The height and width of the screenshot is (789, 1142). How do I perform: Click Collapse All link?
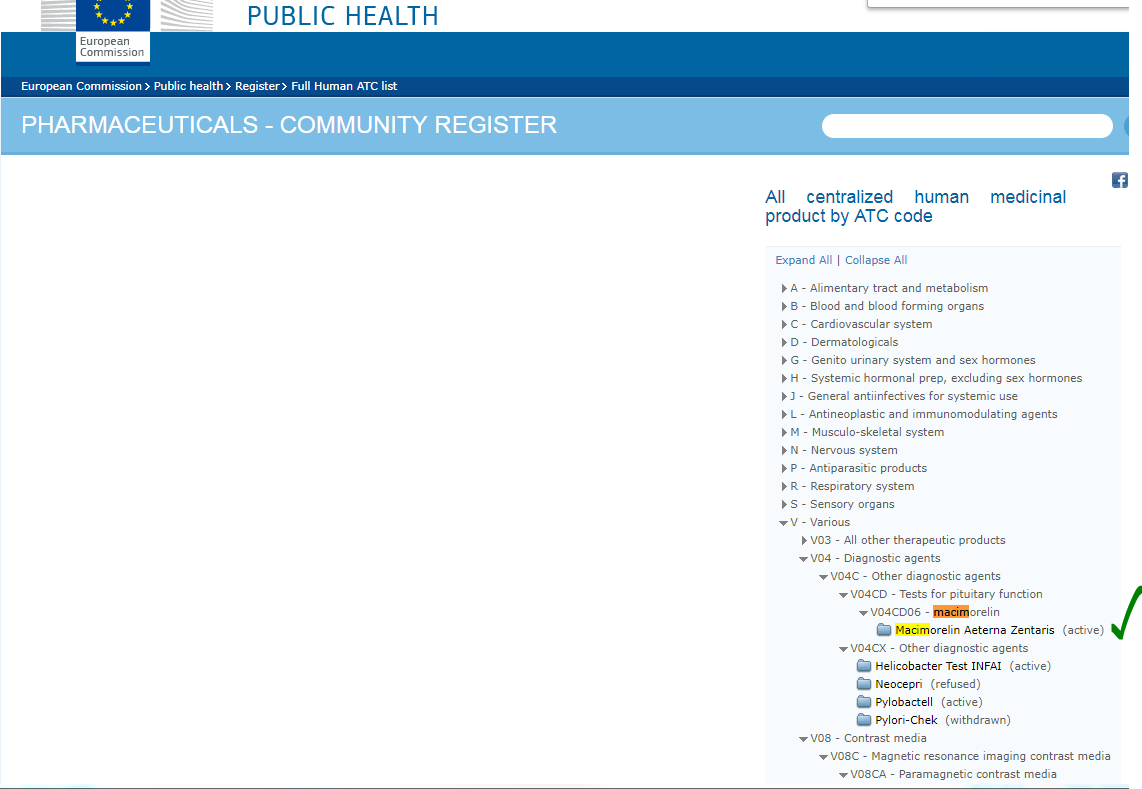[x=876, y=260]
